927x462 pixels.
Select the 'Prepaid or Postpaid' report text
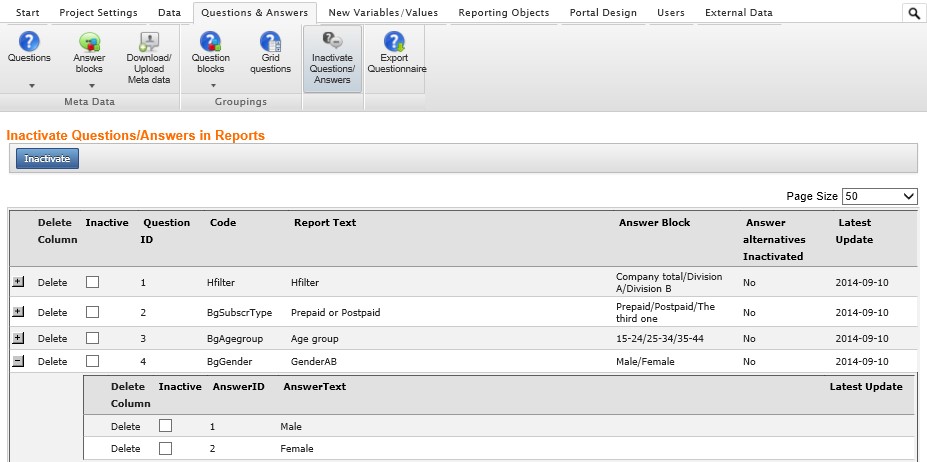click(336, 312)
